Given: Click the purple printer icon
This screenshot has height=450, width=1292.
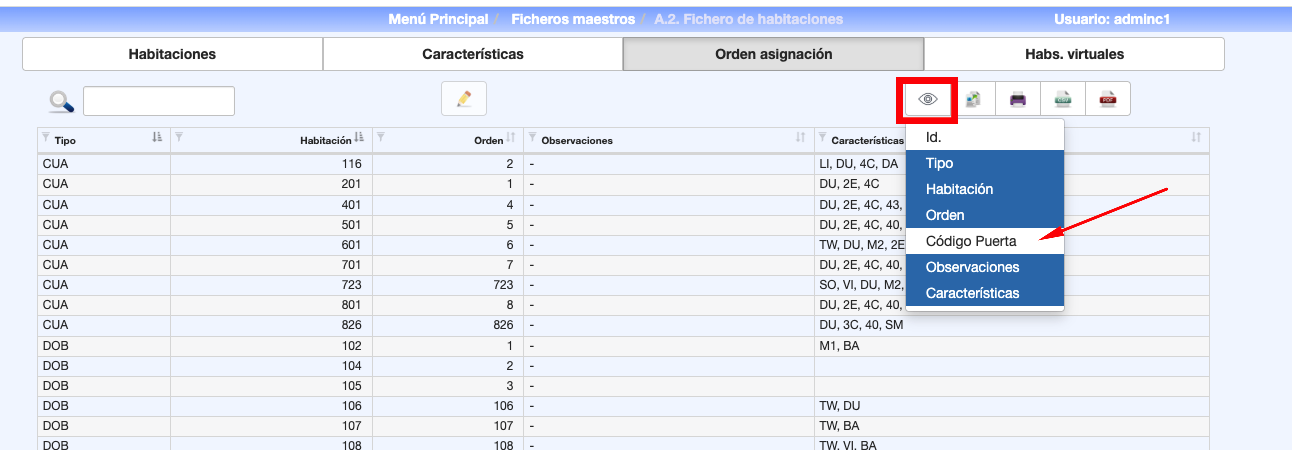Looking at the screenshot, I should coord(1018,99).
